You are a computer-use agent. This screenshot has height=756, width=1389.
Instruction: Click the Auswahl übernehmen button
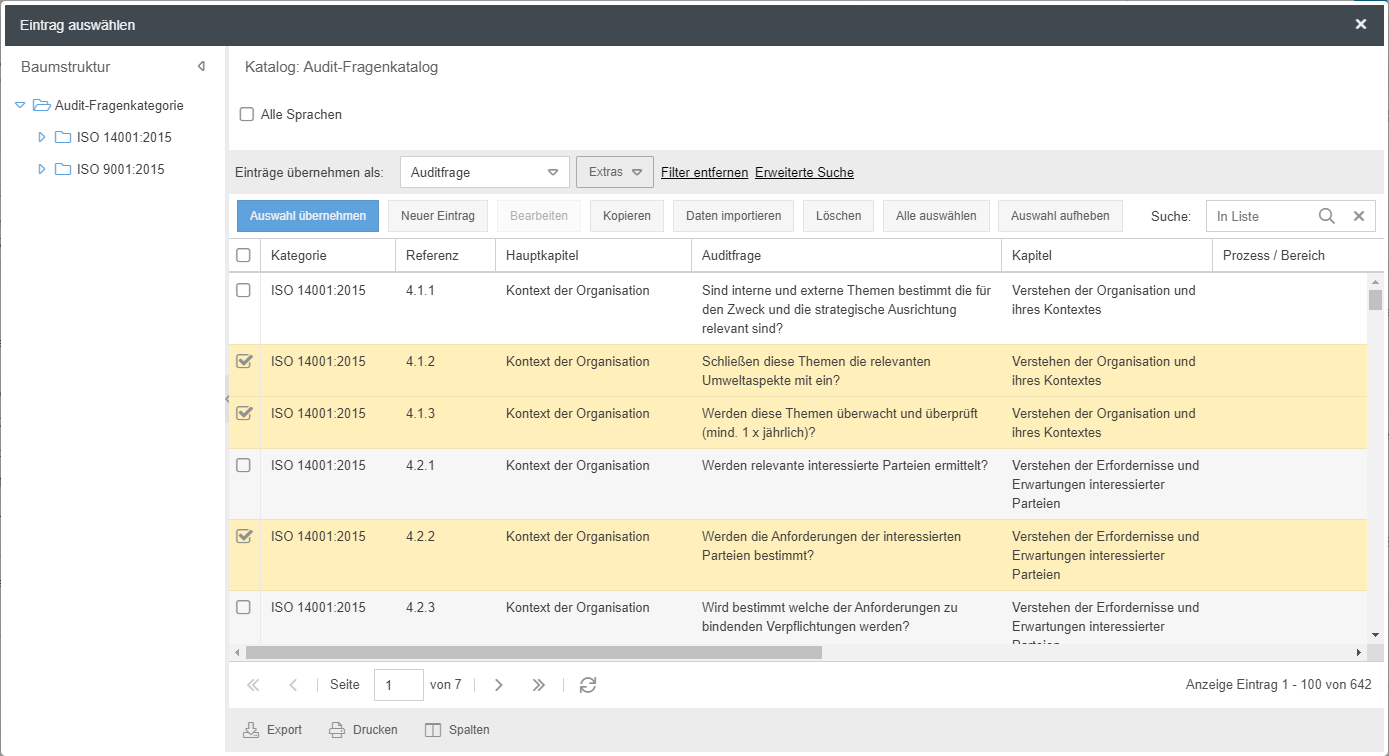tap(308, 216)
